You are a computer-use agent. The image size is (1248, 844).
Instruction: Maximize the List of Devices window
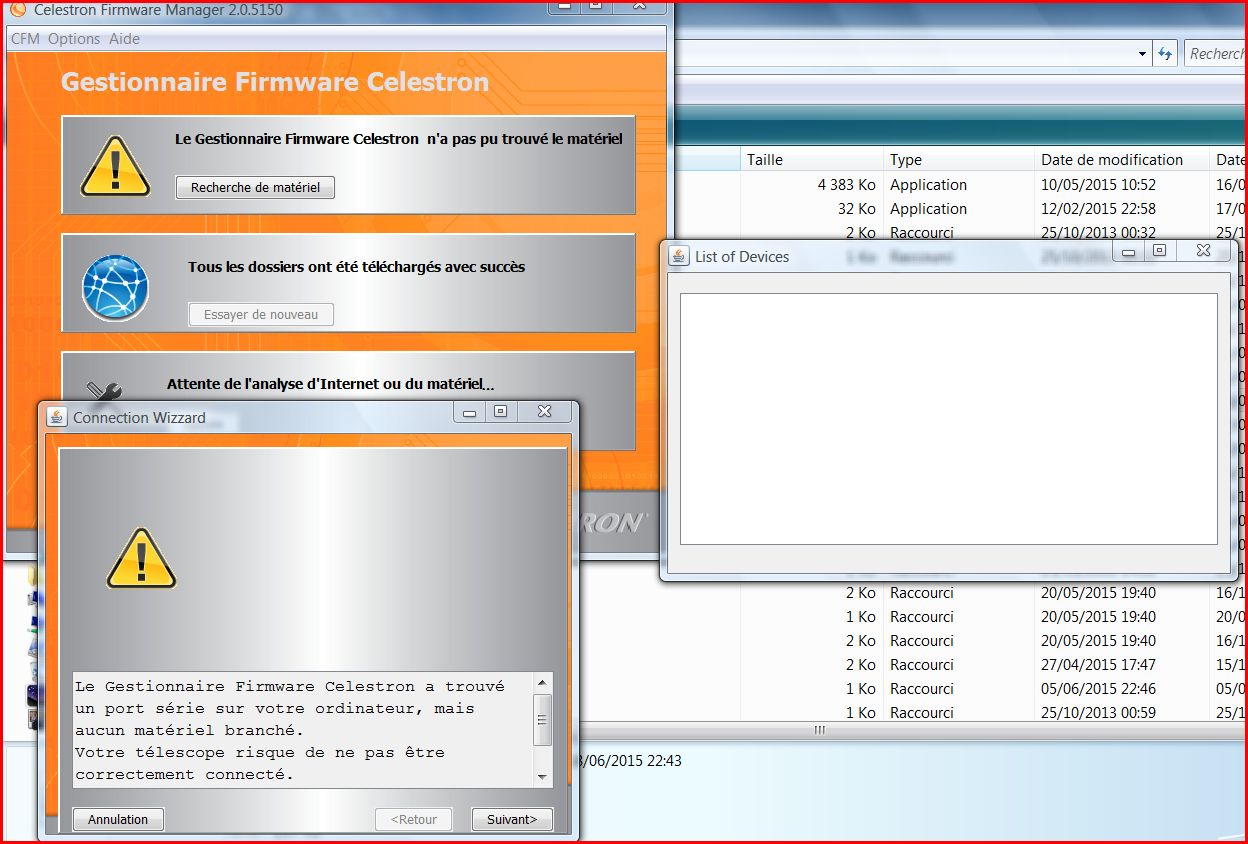[1159, 252]
